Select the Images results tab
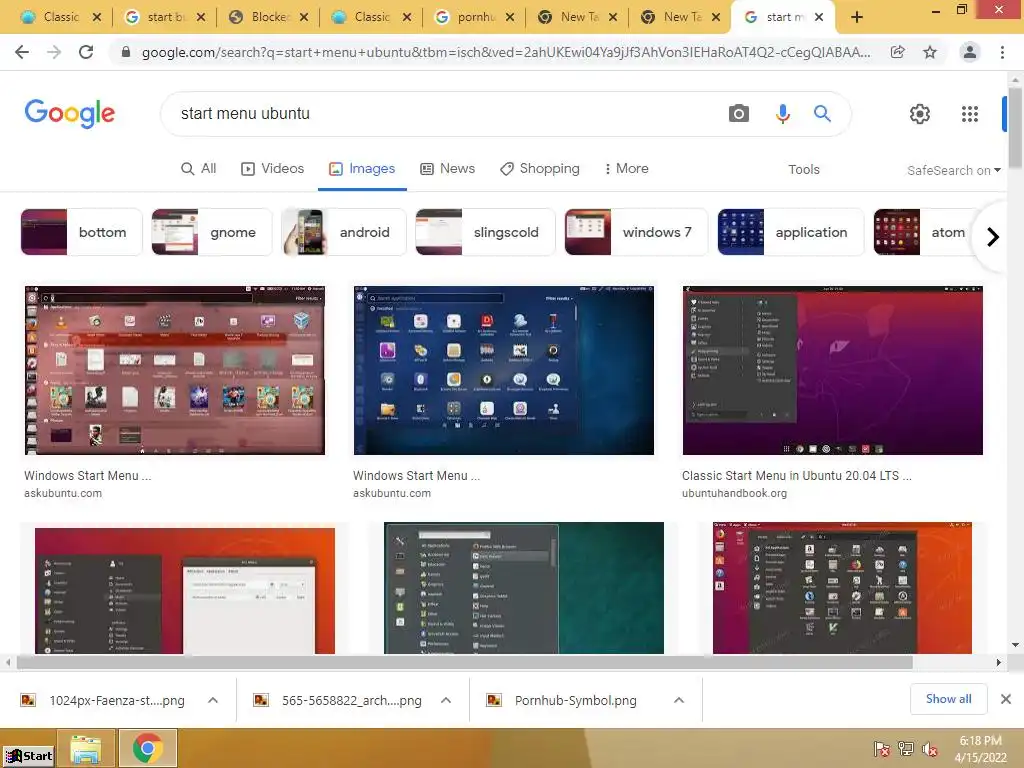This screenshot has height=768, width=1024. pyautogui.click(x=362, y=168)
